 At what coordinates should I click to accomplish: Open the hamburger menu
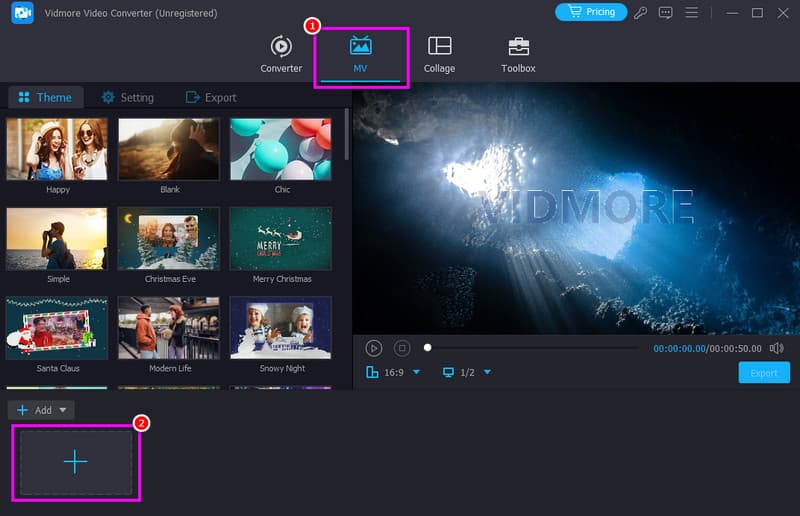coord(691,12)
